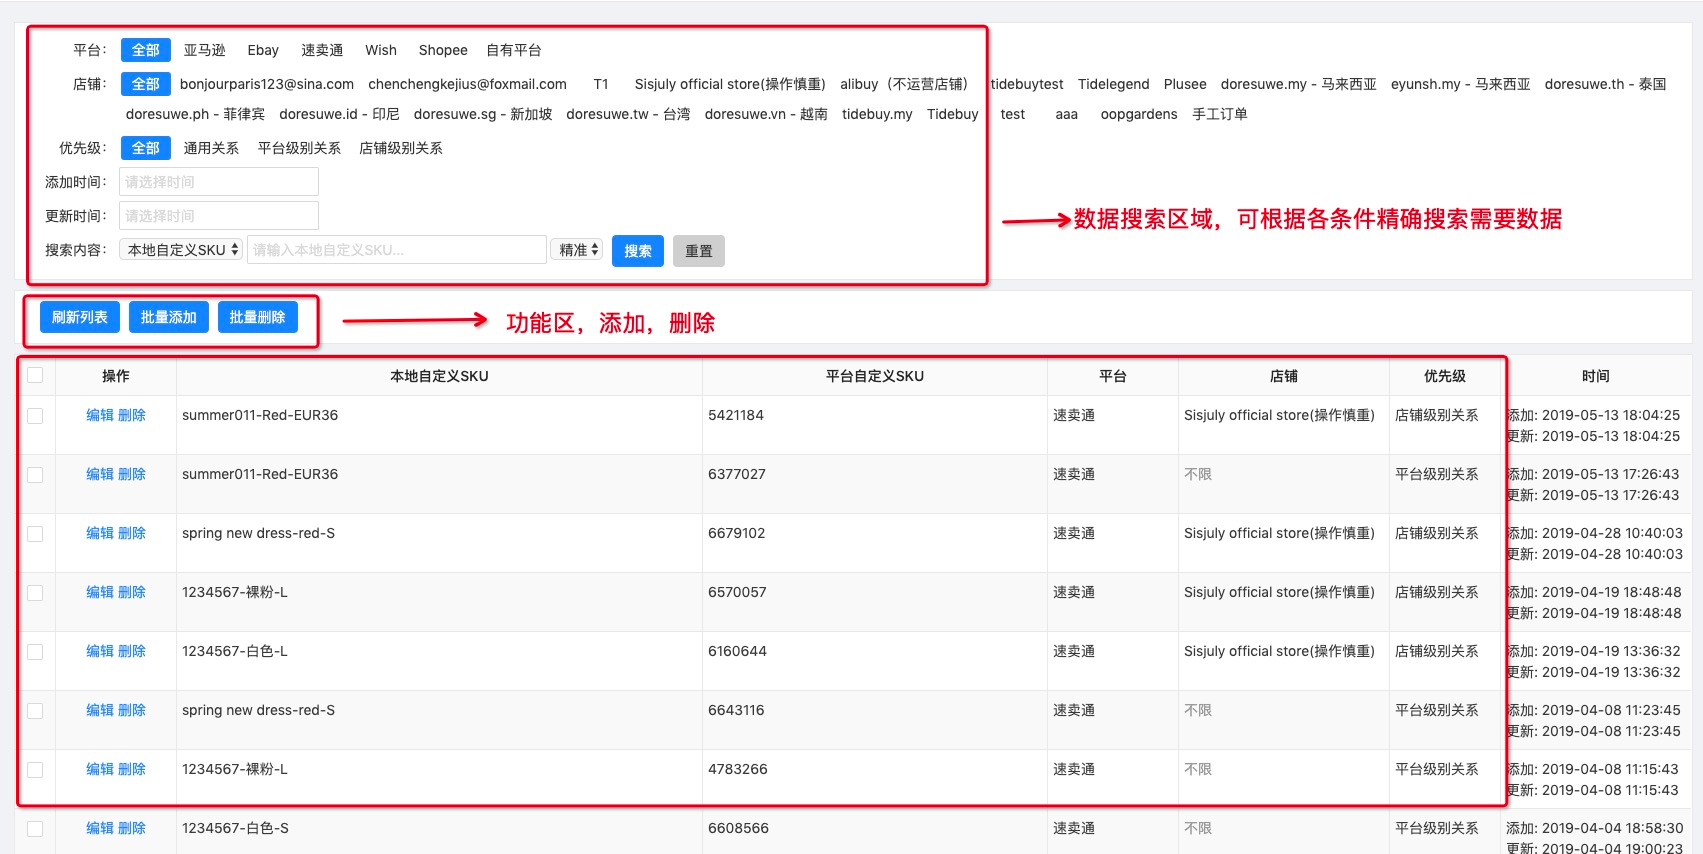Viewport: 1703px width, 854px height.
Task: Click the 批量删除 bulk delete button
Action: click(257, 317)
